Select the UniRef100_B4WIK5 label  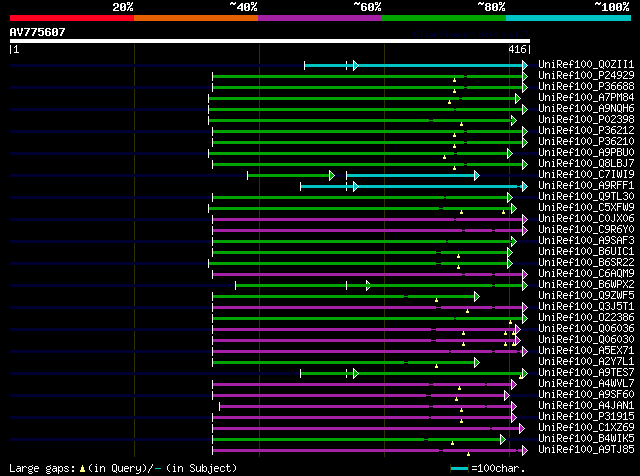point(586,439)
